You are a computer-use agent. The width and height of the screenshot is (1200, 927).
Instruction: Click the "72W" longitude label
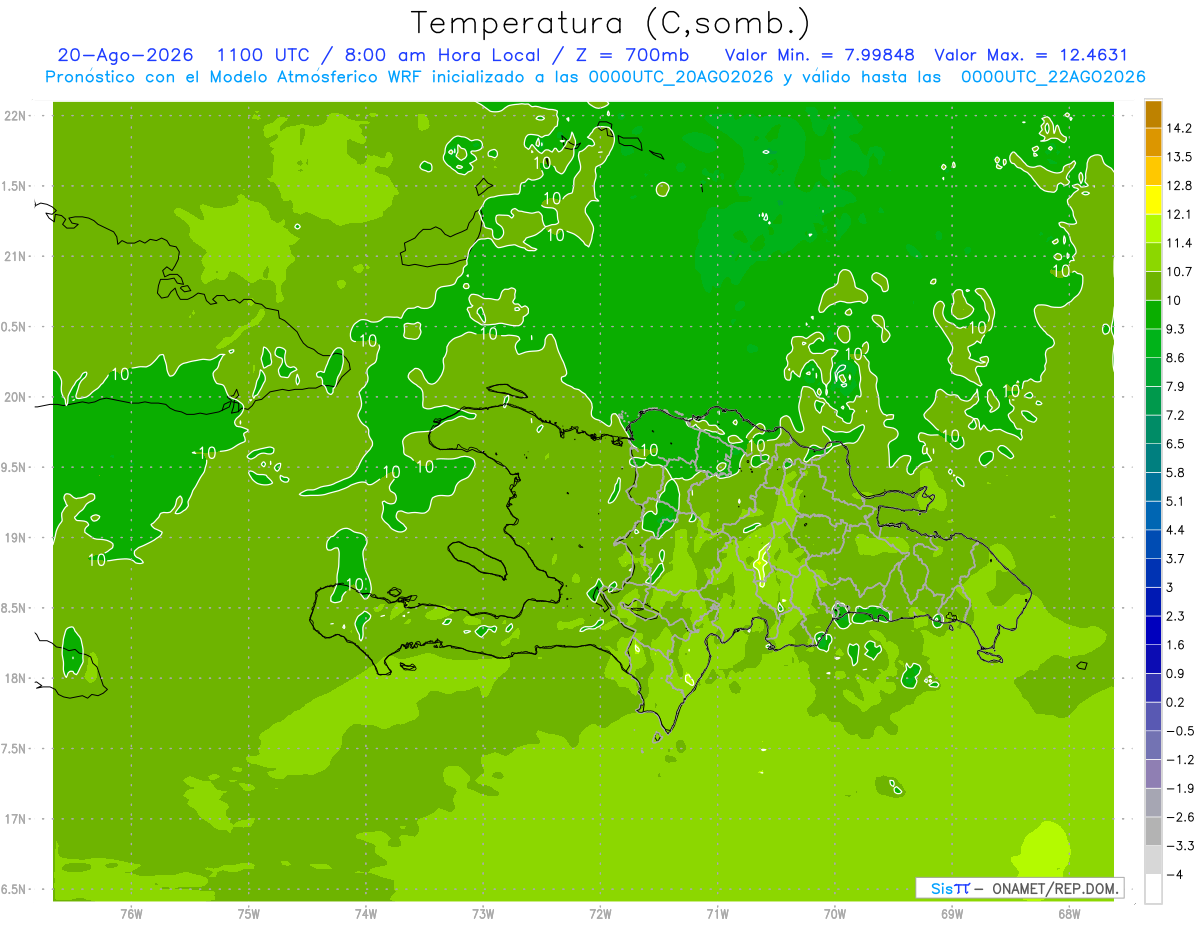pyautogui.click(x=601, y=914)
